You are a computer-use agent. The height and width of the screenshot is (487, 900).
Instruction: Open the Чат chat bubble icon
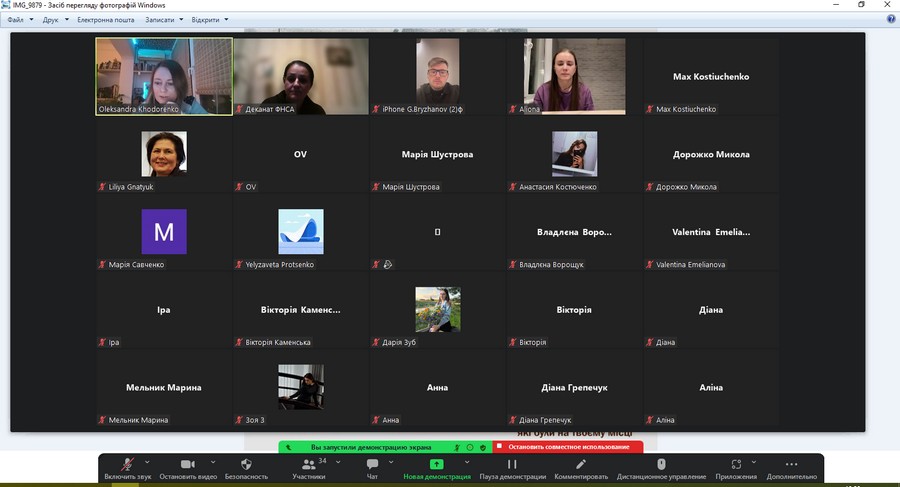click(373, 464)
